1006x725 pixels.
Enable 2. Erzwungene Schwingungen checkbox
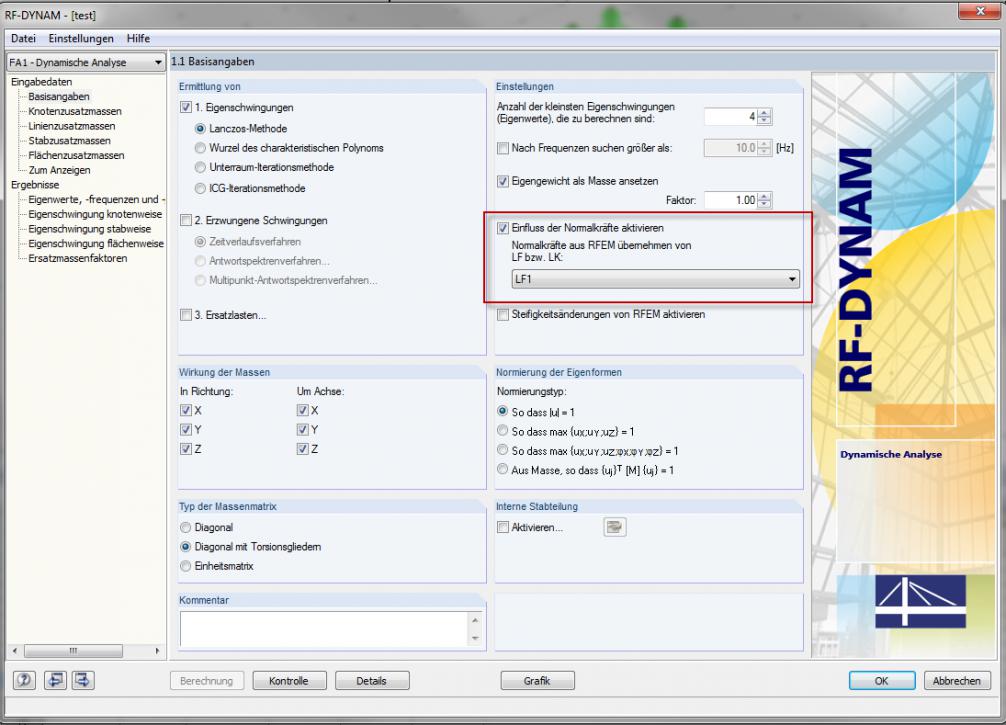pos(186,220)
